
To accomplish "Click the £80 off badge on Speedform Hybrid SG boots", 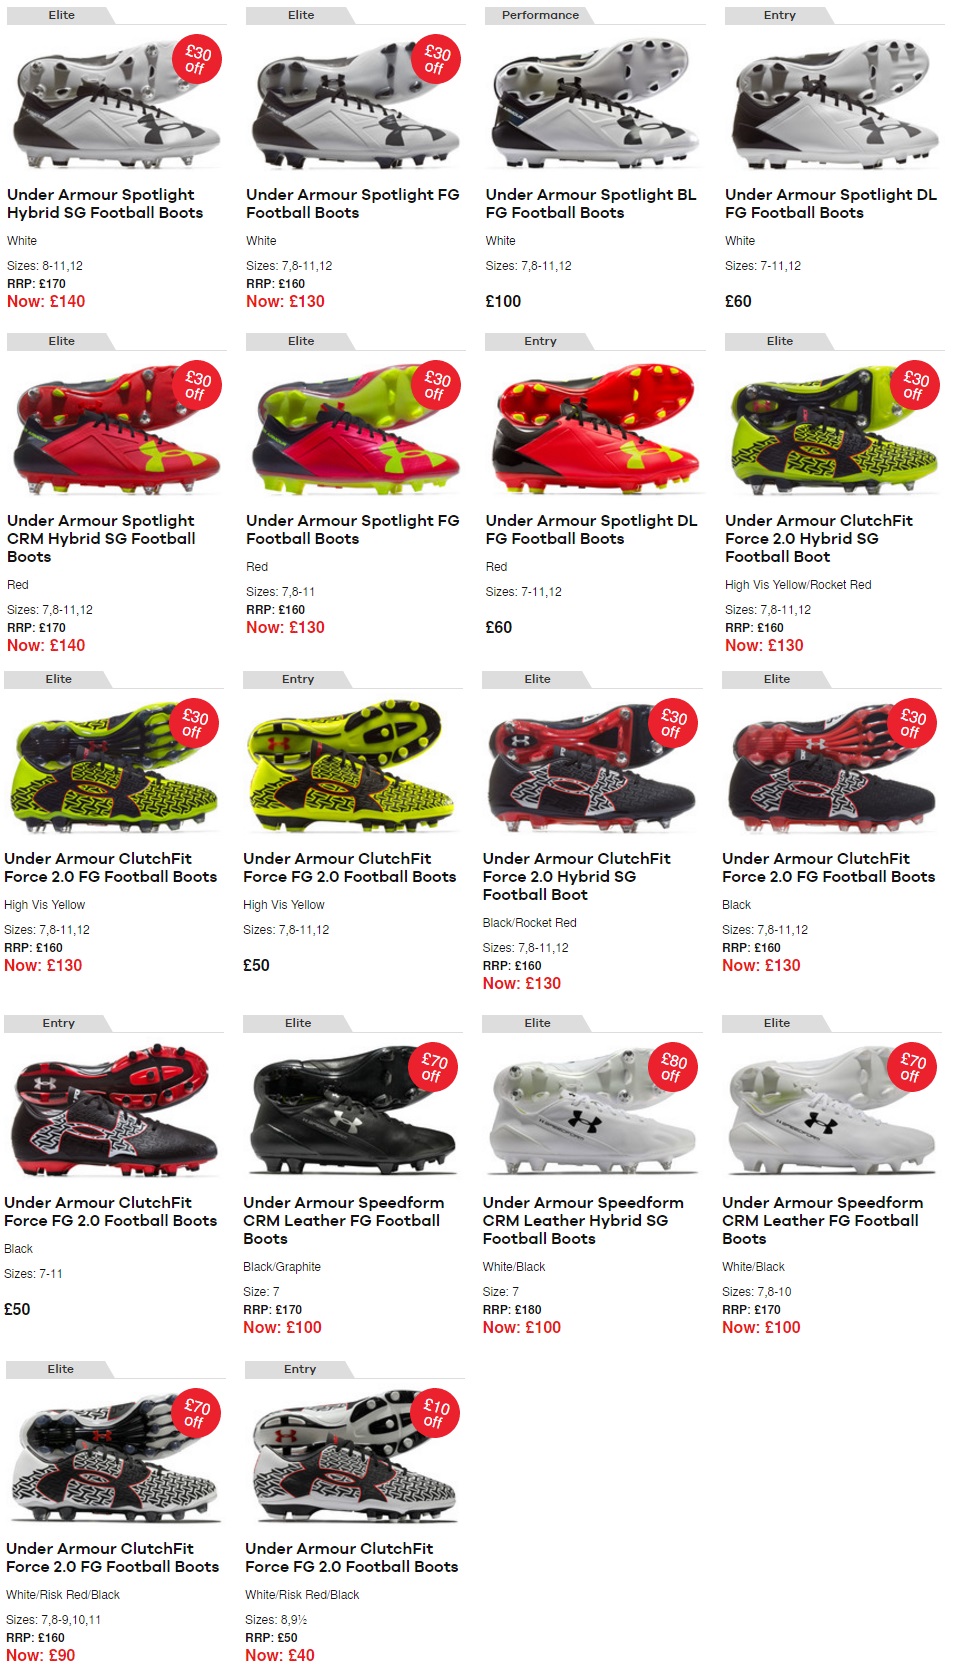I will [674, 1068].
